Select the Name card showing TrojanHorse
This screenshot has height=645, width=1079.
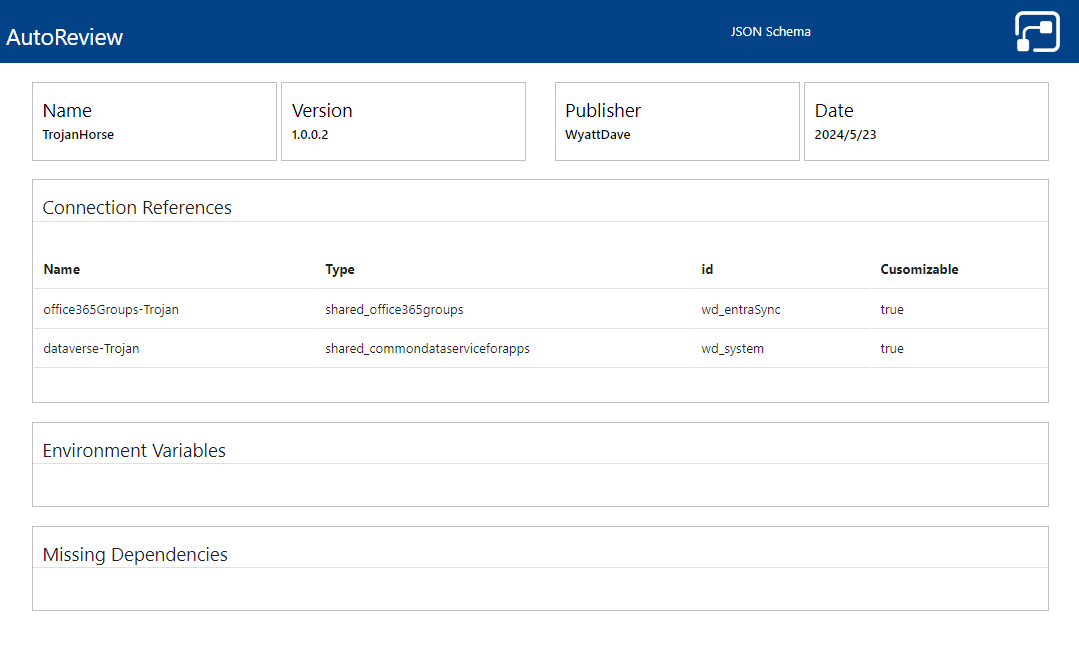coord(154,121)
